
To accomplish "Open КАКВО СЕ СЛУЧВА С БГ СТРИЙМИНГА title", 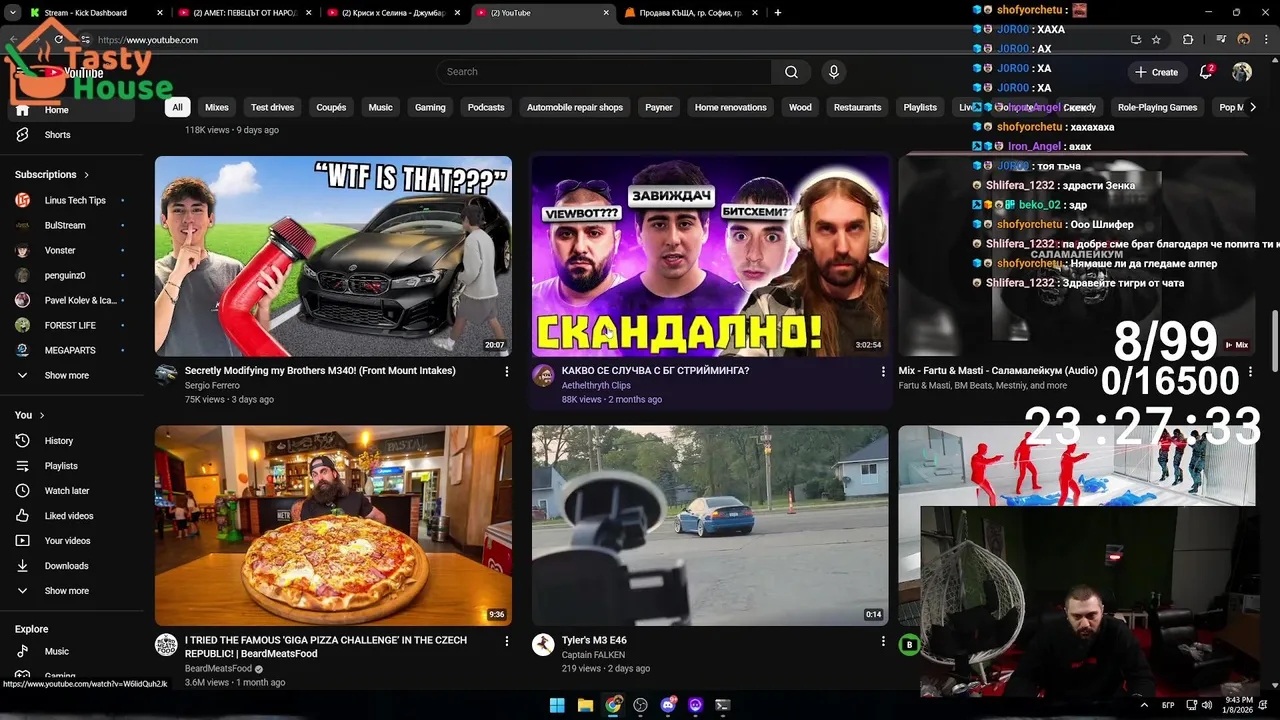I will (655, 371).
